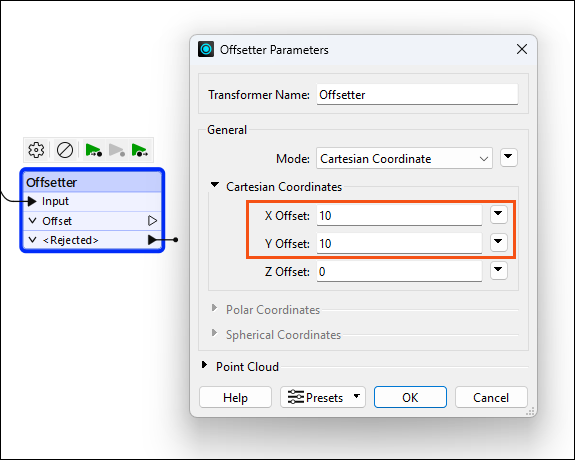Expand the Offset port attribute chevron
This screenshot has width=575, height=460.
(x=33, y=221)
